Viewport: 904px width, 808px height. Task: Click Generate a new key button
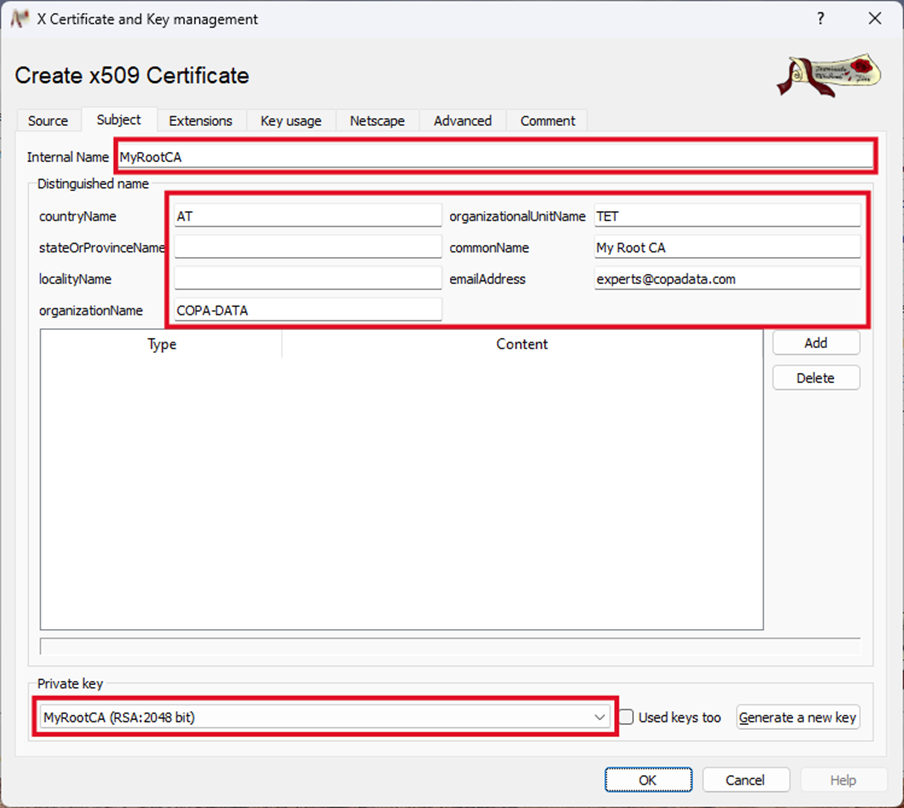(x=798, y=717)
